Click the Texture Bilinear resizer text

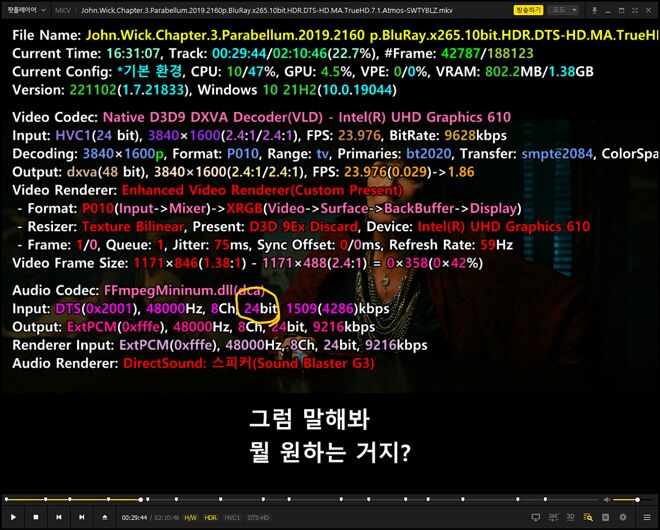[133, 227]
